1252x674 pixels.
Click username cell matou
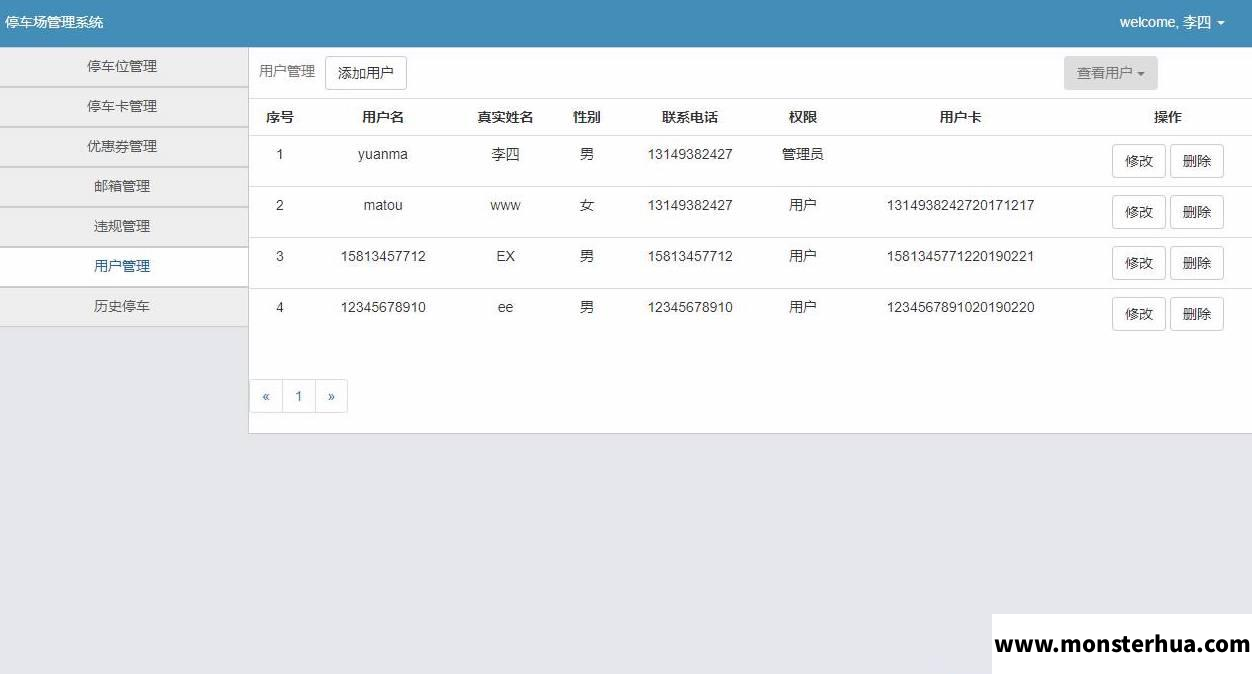pyautogui.click(x=383, y=205)
